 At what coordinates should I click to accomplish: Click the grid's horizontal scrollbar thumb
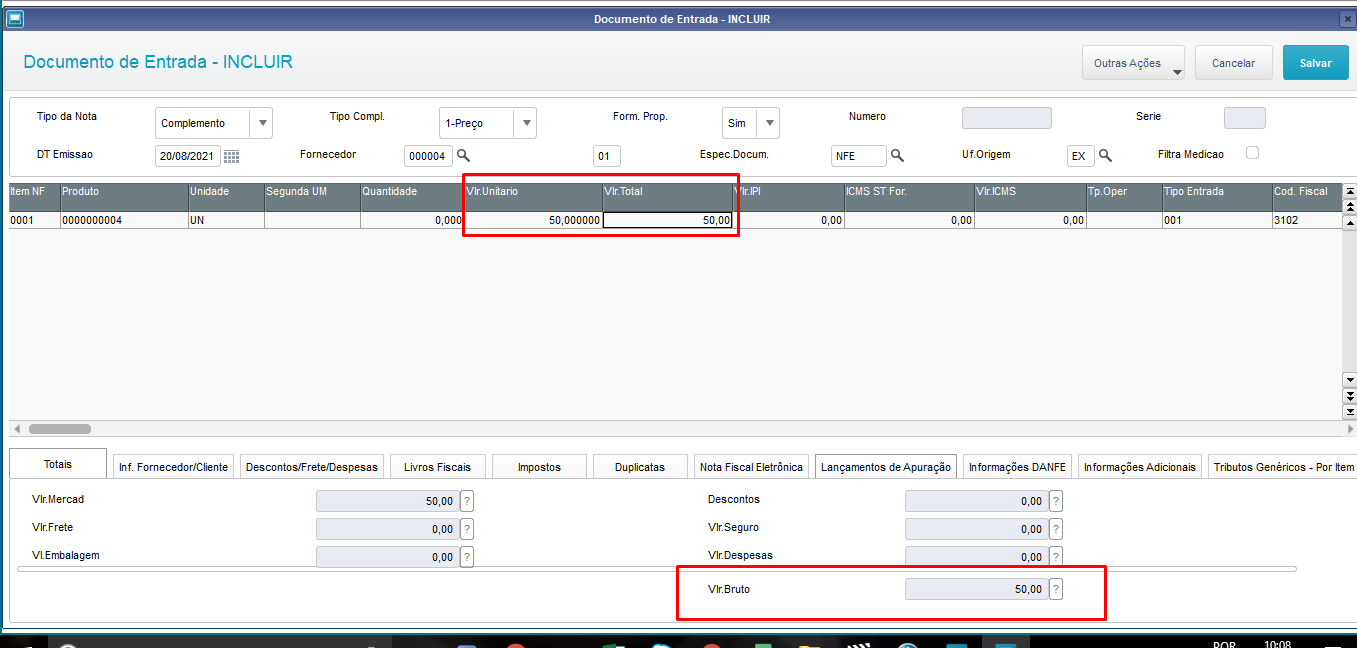(x=60, y=429)
